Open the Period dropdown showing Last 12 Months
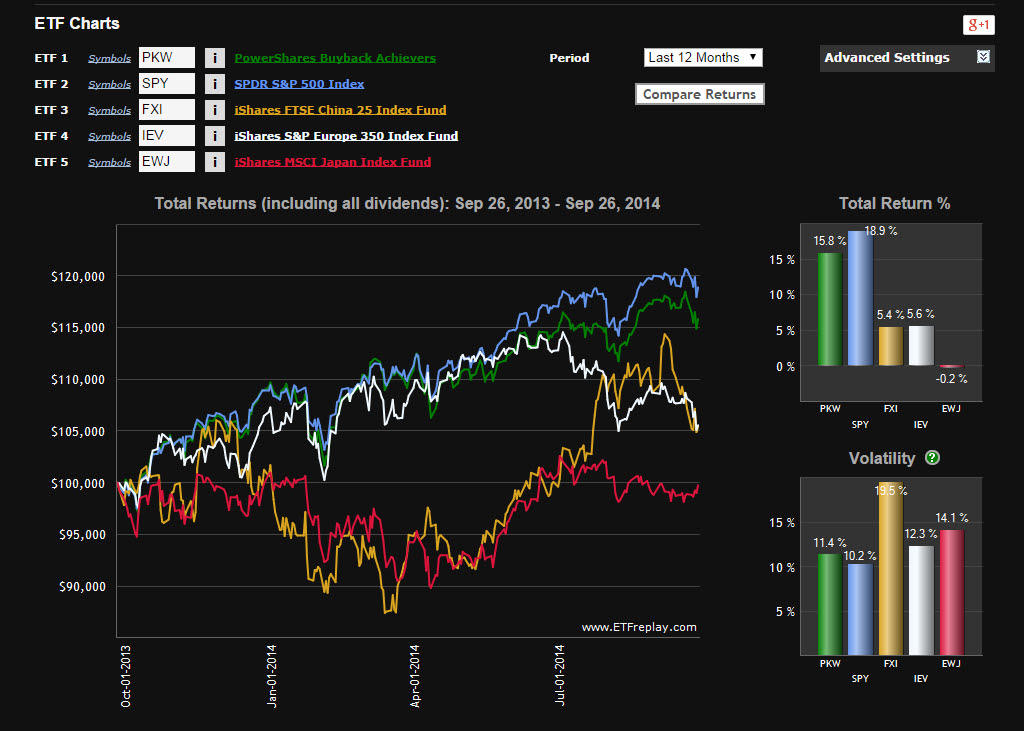This screenshot has height=731, width=1024. [702, 57]
